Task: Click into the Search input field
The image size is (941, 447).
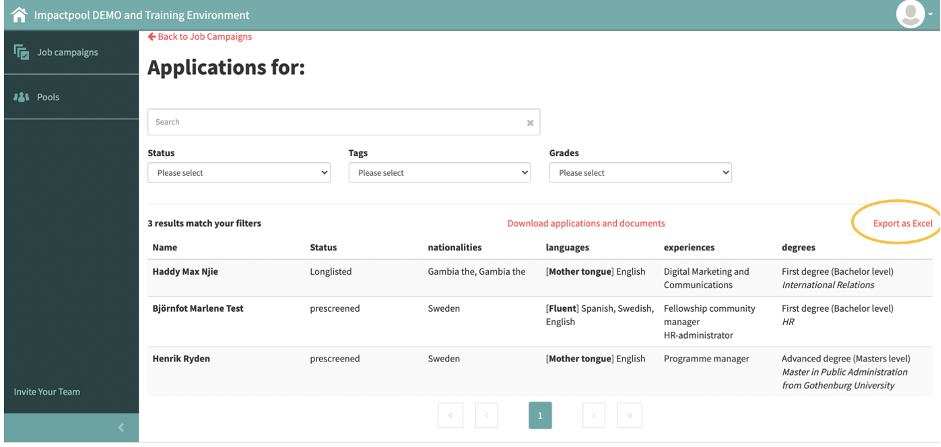Action: [344, 122]
